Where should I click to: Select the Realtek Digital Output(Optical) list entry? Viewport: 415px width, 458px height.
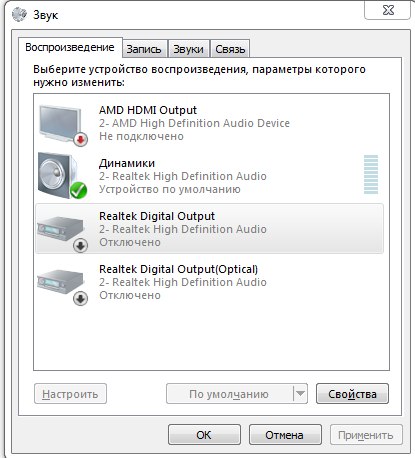pos(209,282)
